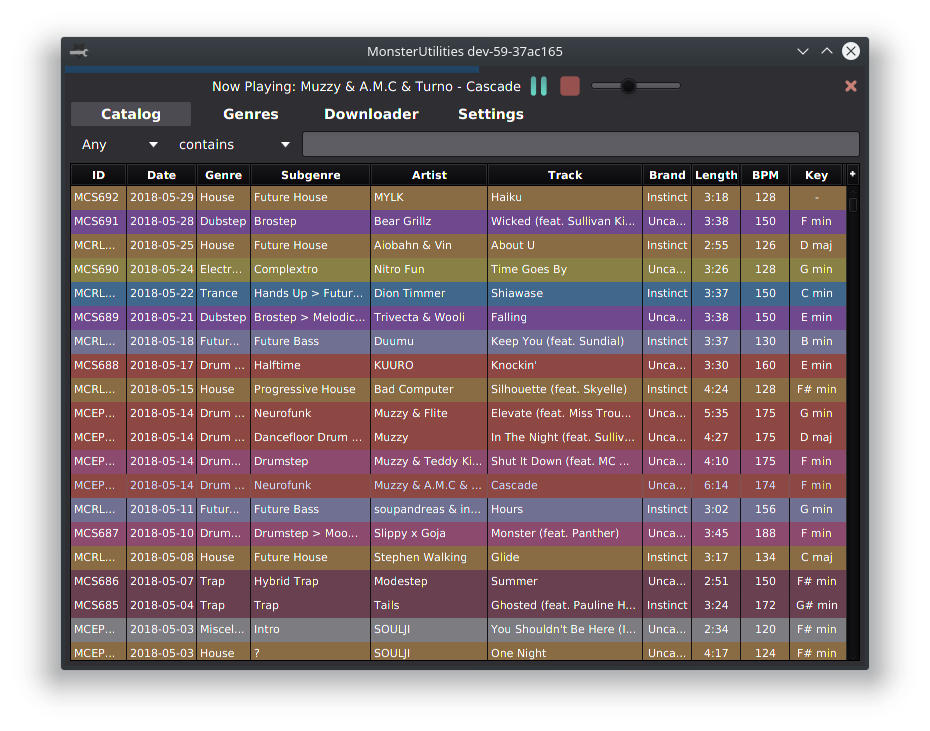Click the G# min key cell
This screenshot has height=731, width=930.
816,606
